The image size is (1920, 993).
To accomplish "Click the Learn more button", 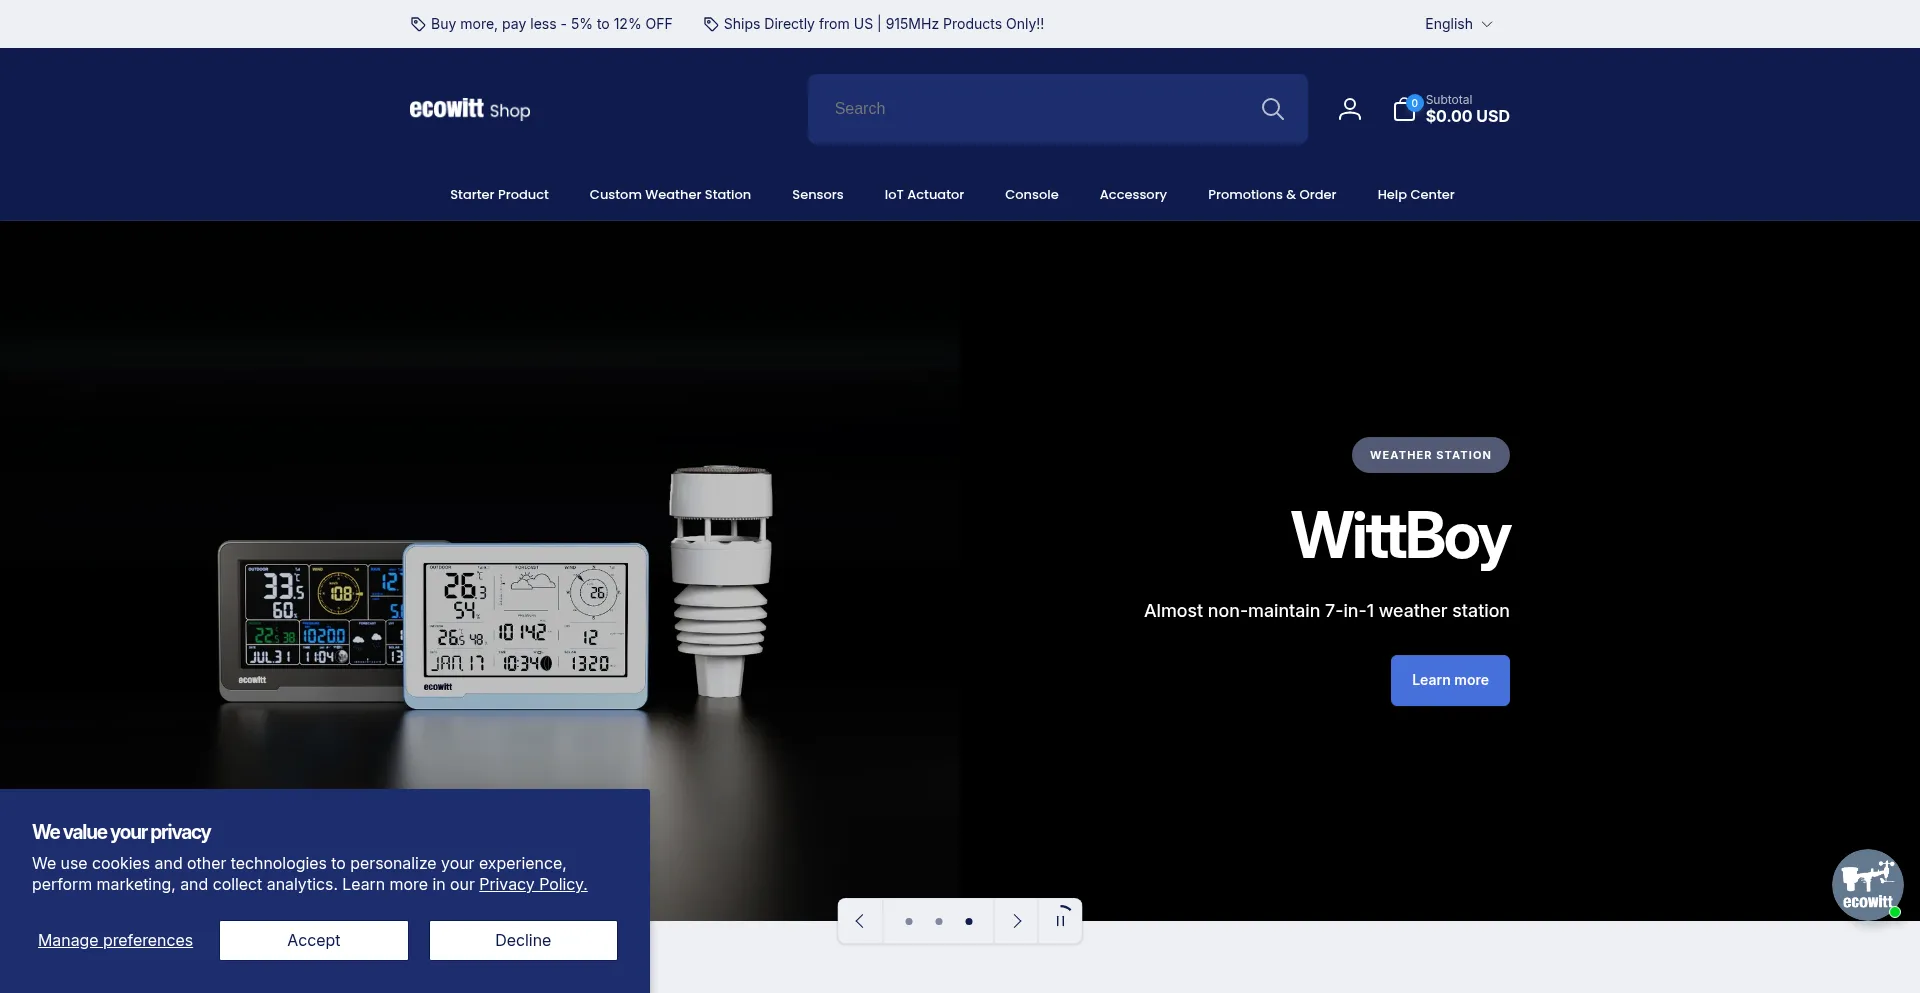I will (1450, 680).
